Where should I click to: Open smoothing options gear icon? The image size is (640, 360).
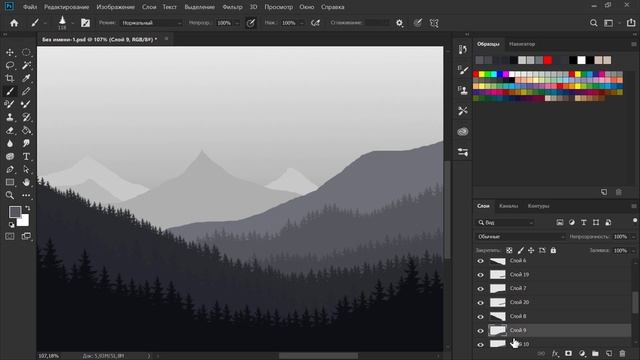coord(400,23)
